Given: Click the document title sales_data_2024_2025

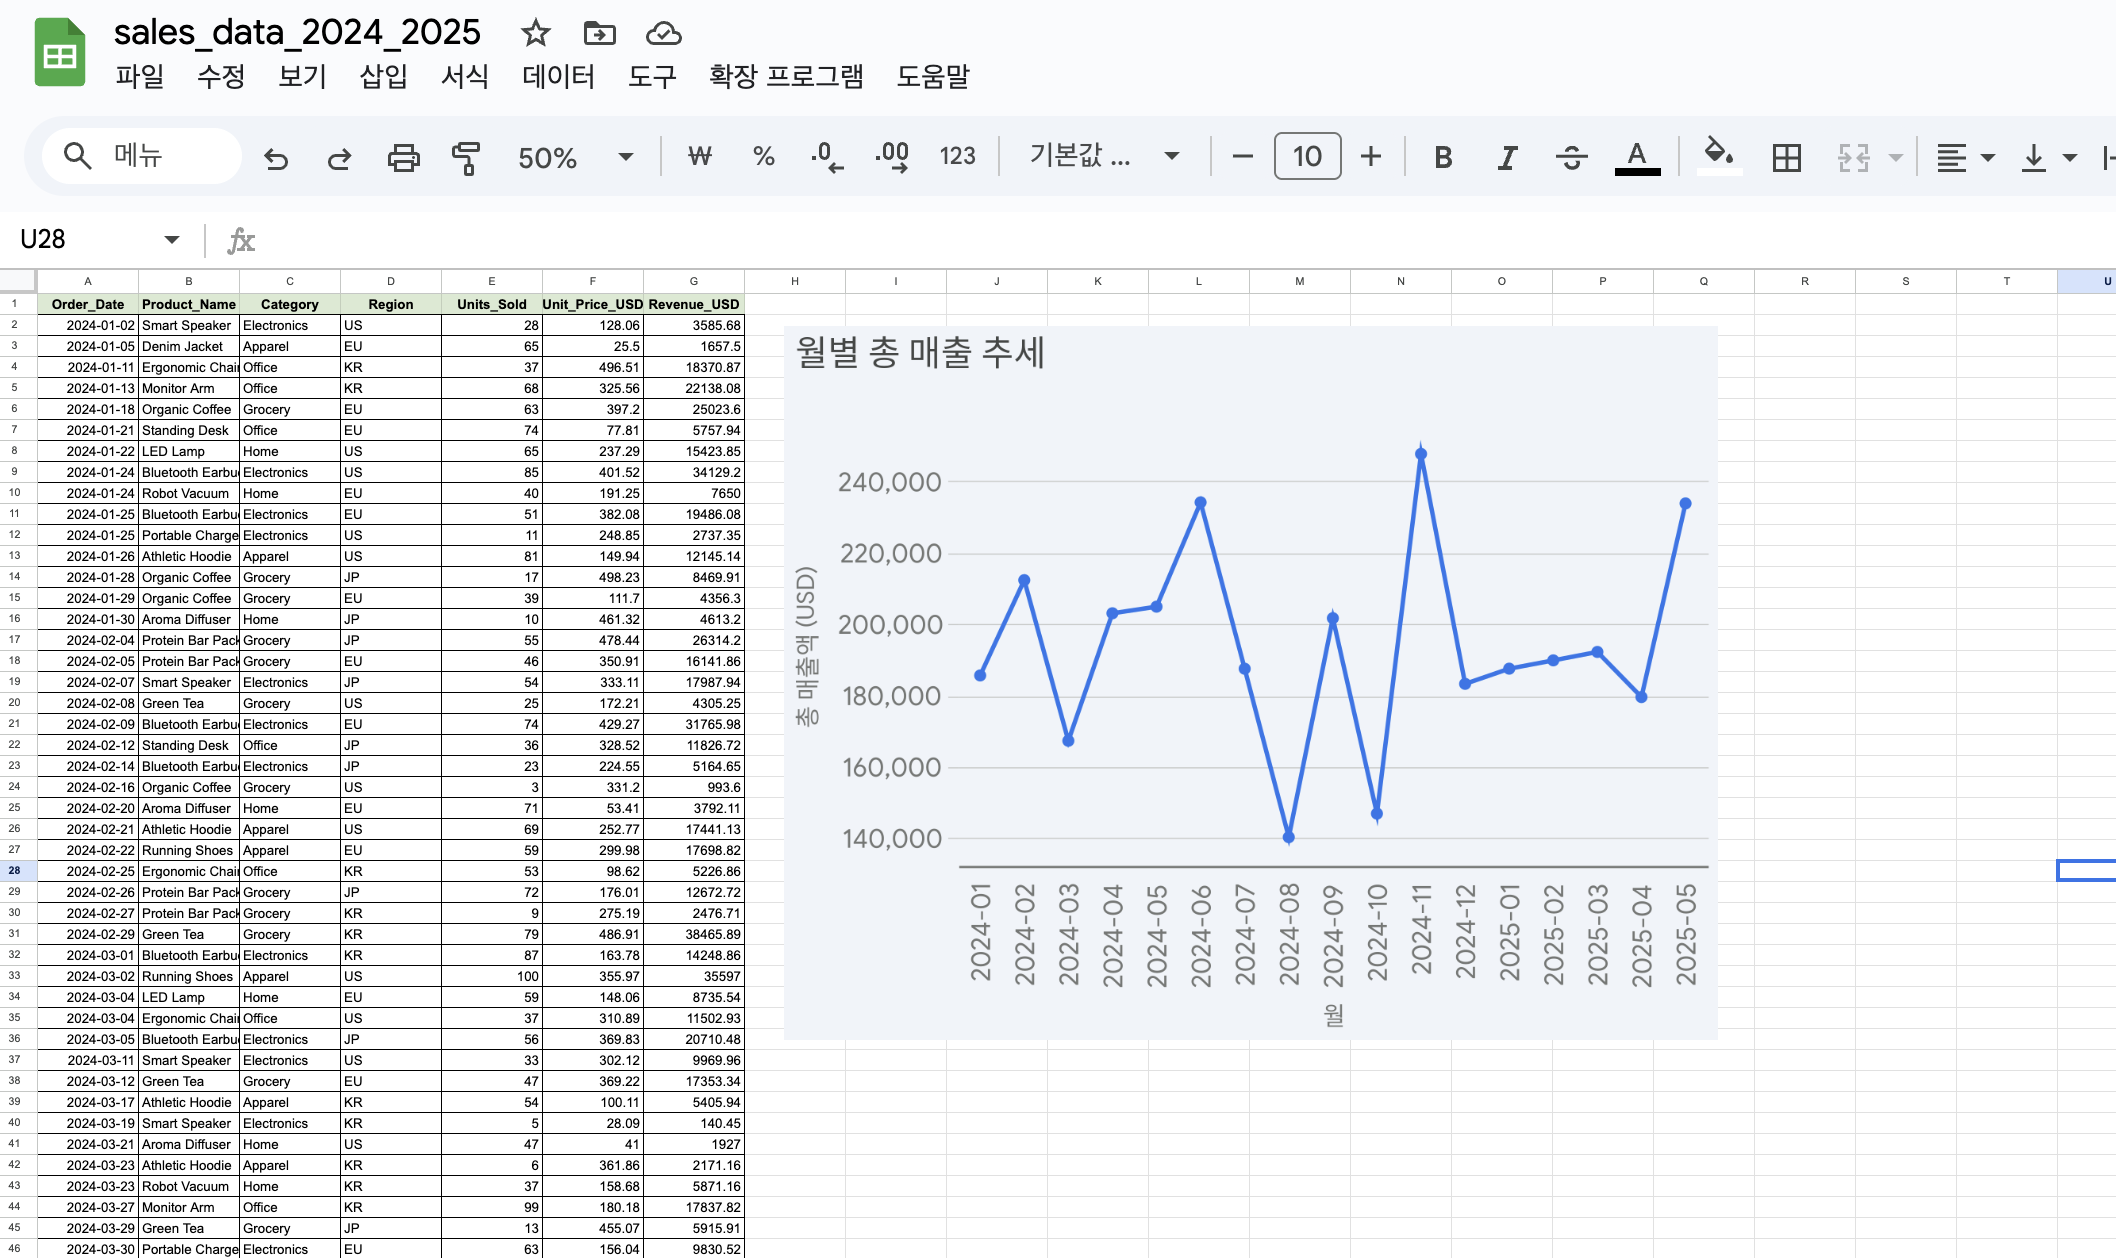Looking at the screenshot, I should tap(297, 32).
